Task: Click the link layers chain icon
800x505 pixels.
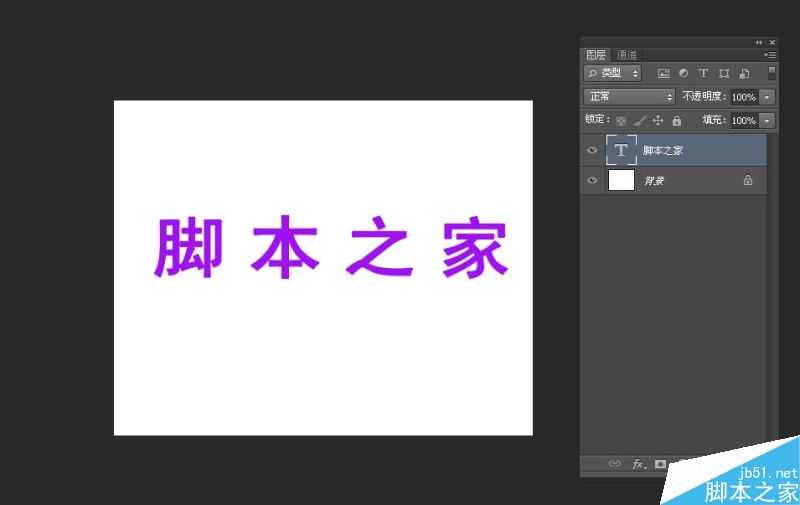Action: (615, 464)
